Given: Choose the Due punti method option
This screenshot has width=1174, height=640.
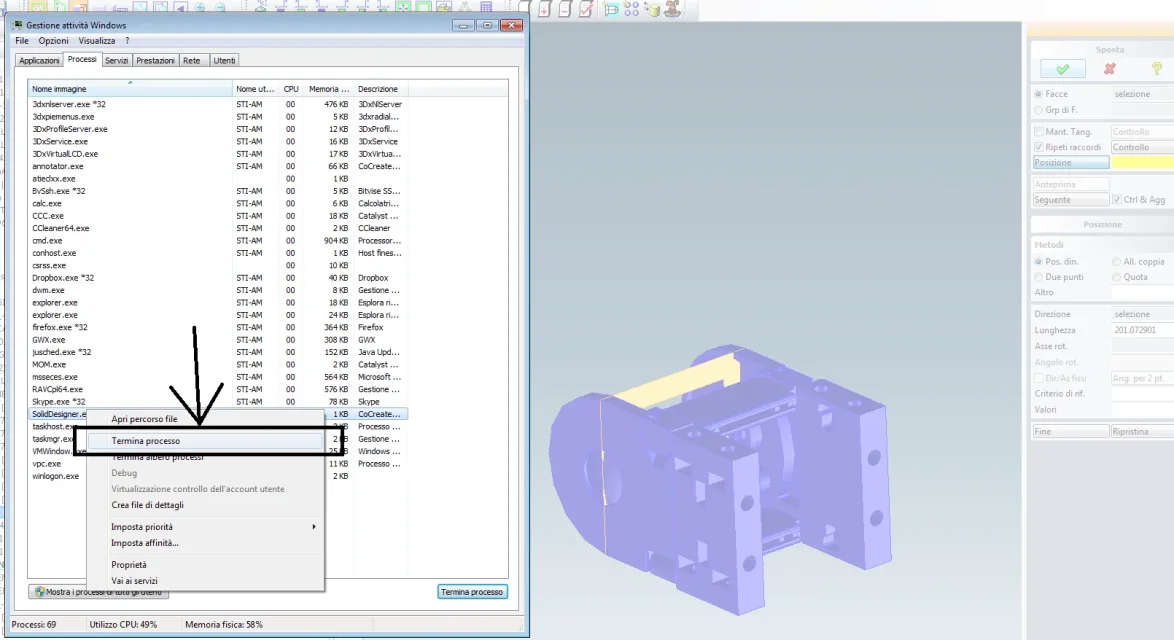Looking at the screenshot, I should [1038, 277].
